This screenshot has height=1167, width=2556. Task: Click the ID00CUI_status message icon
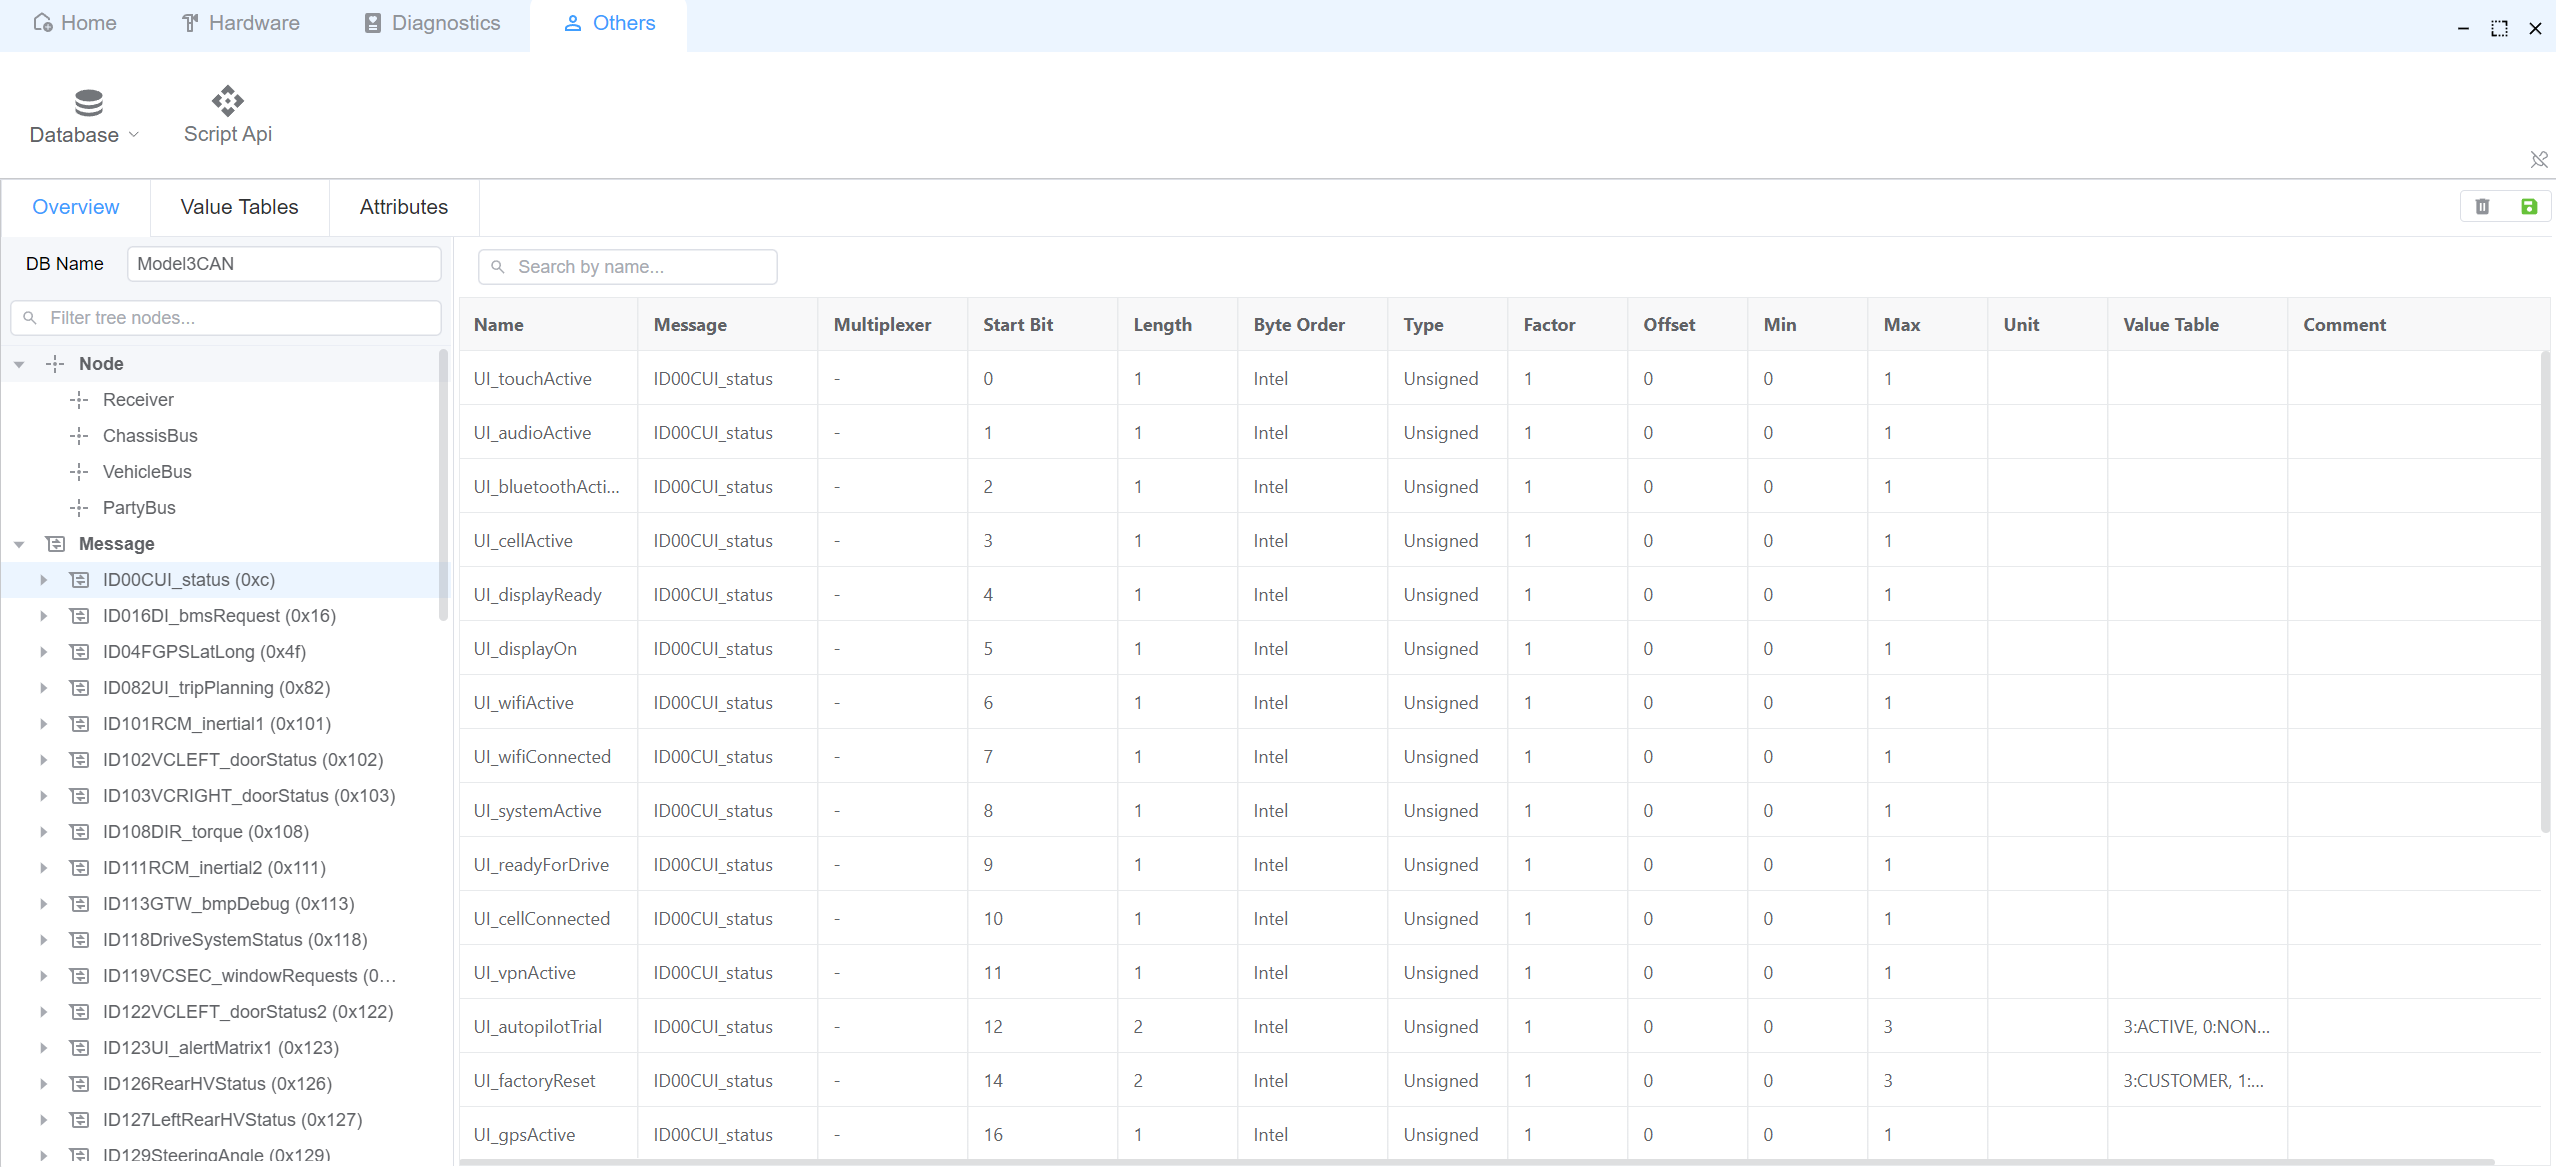(x=80, y=580)
